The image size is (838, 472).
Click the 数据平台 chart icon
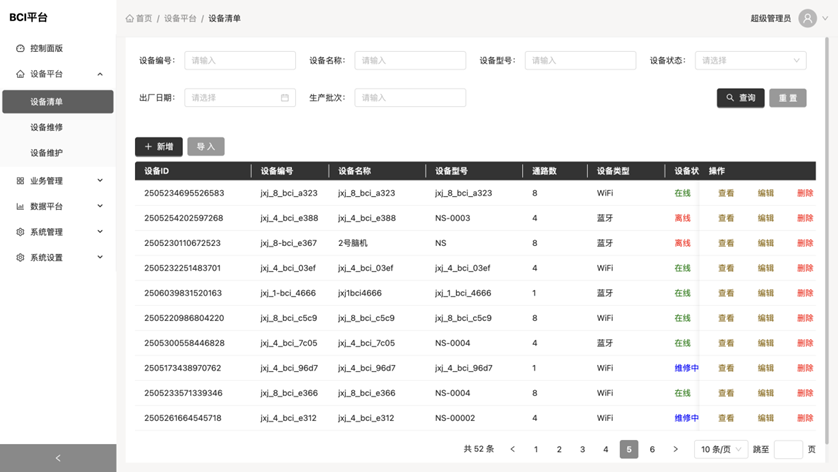[x=20, y=207]
